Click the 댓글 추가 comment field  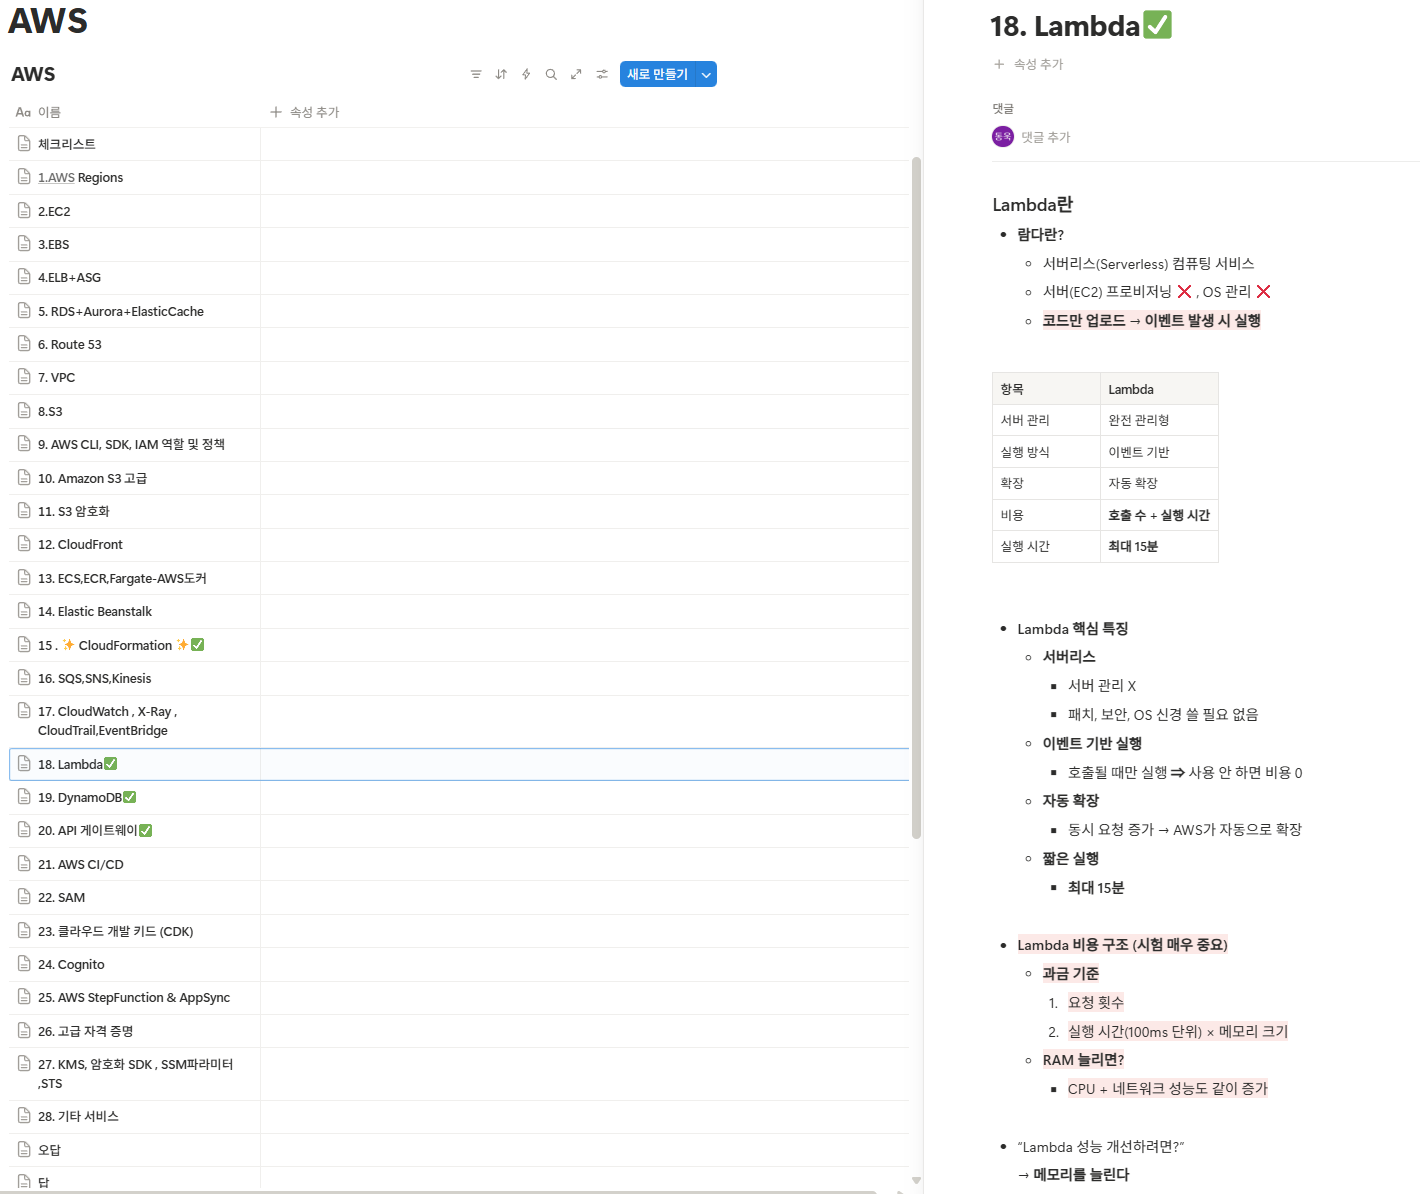[1046, 137]
